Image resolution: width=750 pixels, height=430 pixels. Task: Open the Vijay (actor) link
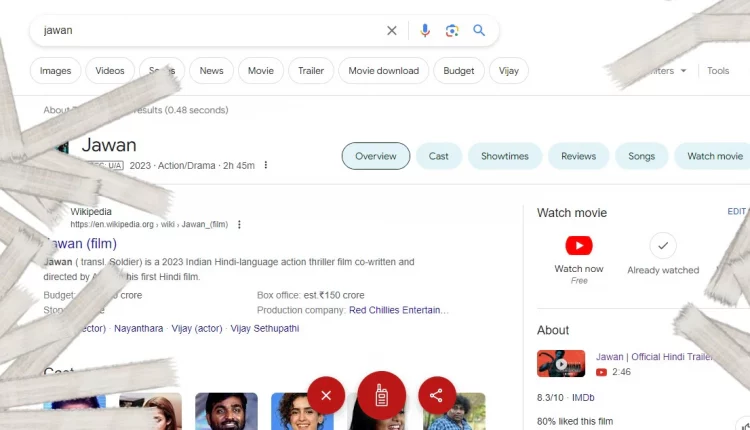click(x=197, y=329)
